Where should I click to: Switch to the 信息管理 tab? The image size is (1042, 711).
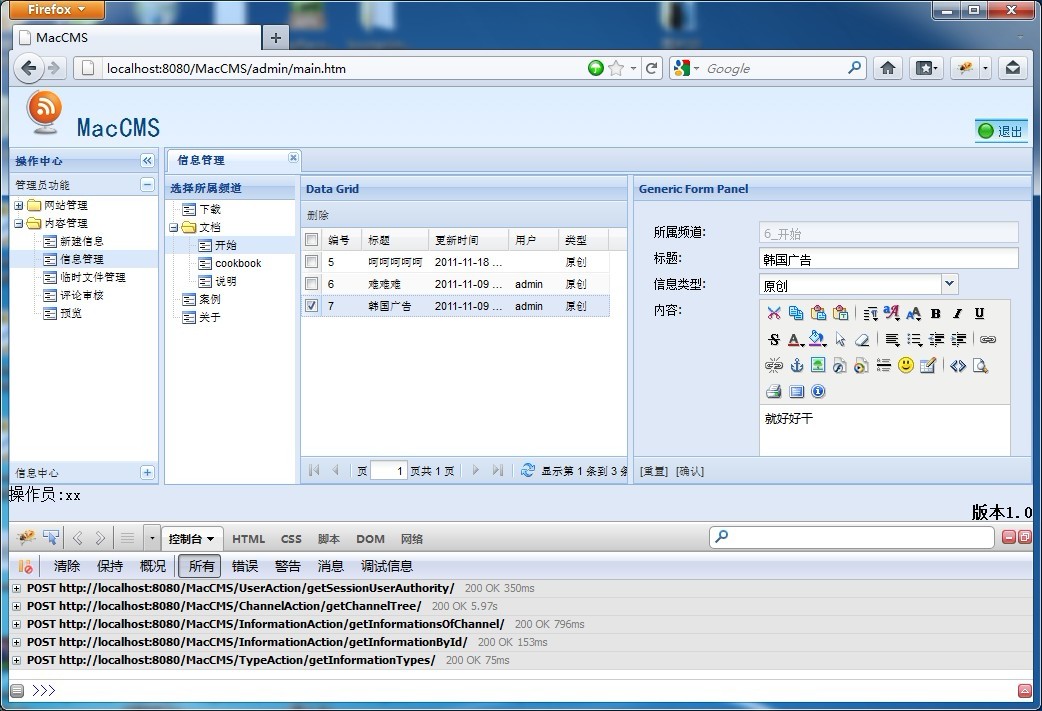click(x=201, y=160)
